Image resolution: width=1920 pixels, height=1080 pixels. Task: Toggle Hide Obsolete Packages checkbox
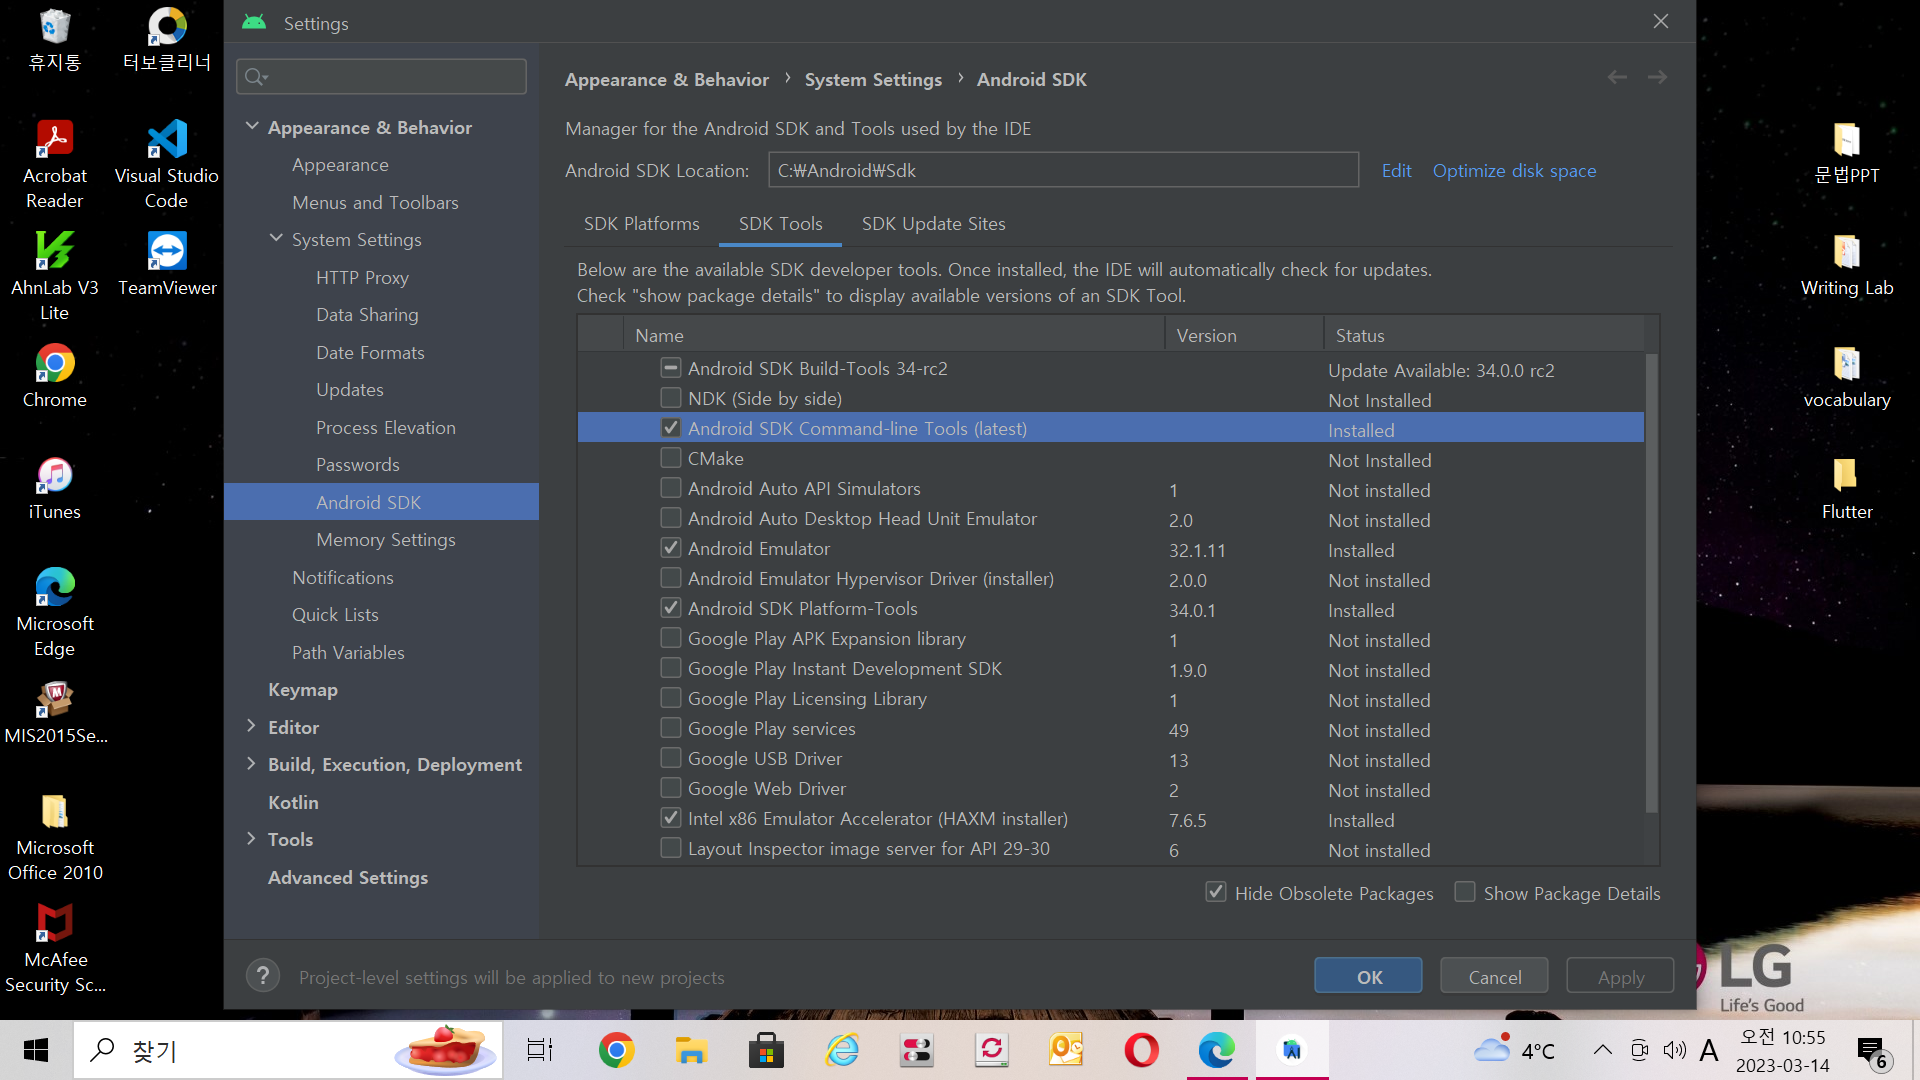pos(1216,892)
